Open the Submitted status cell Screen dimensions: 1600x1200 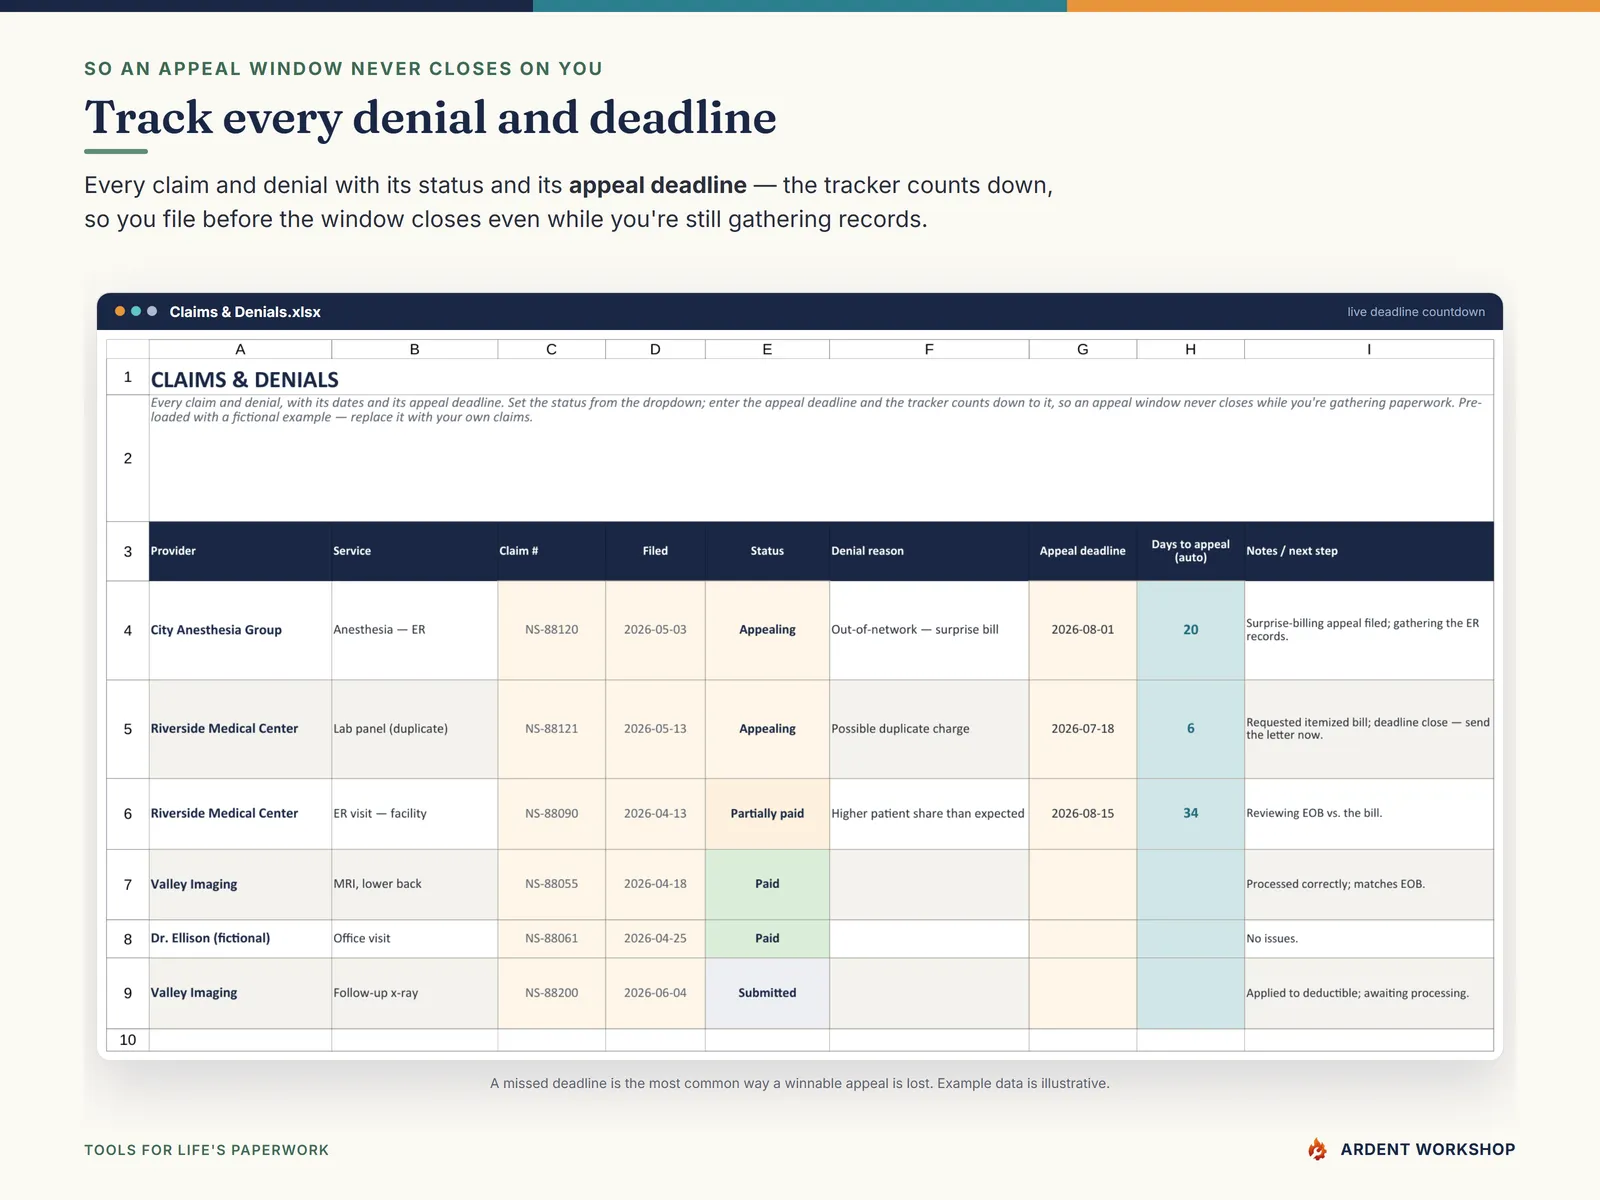(768, 993)
